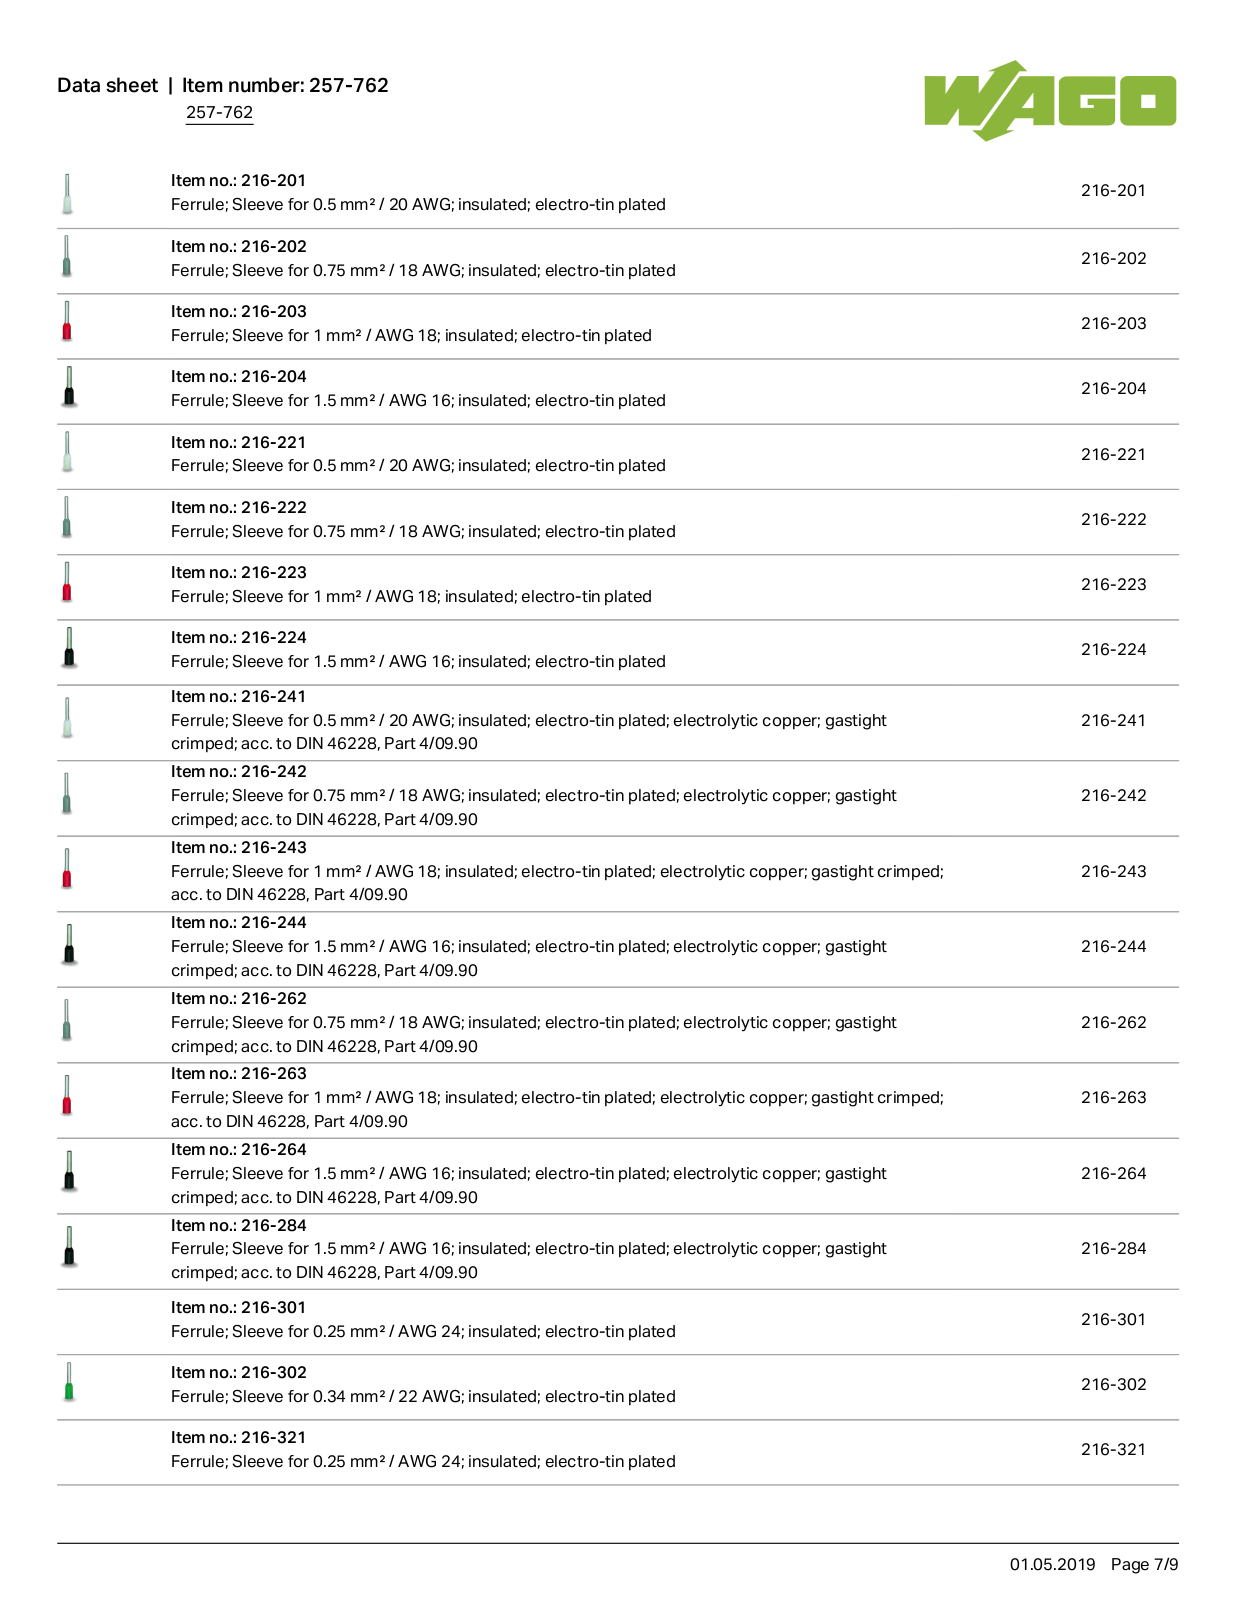Open the 216-302 link on the right

click(x=1113, y=1385)
